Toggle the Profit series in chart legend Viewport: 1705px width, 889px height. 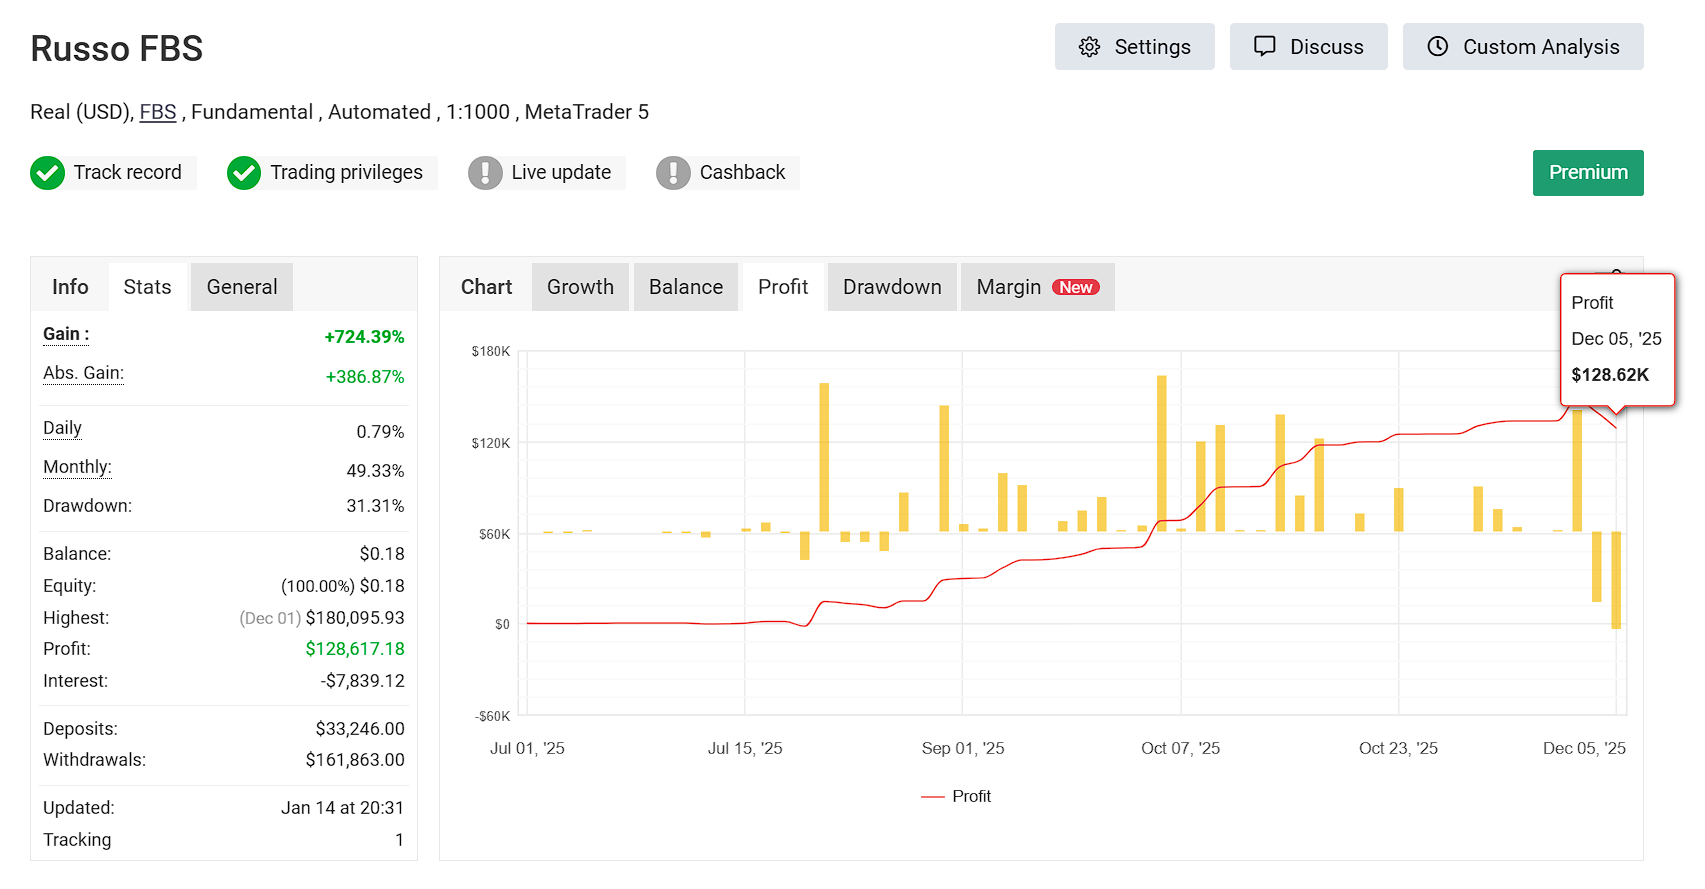coord(956,796)
